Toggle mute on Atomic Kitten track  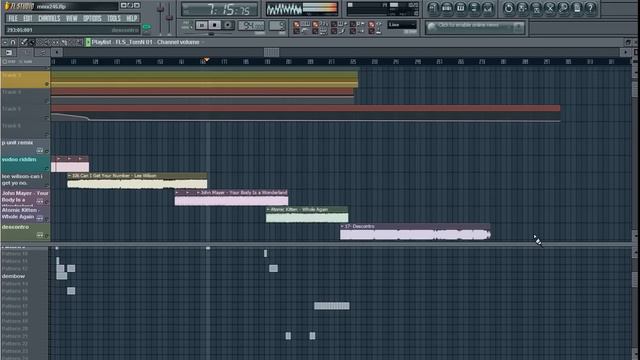(47, 219)
